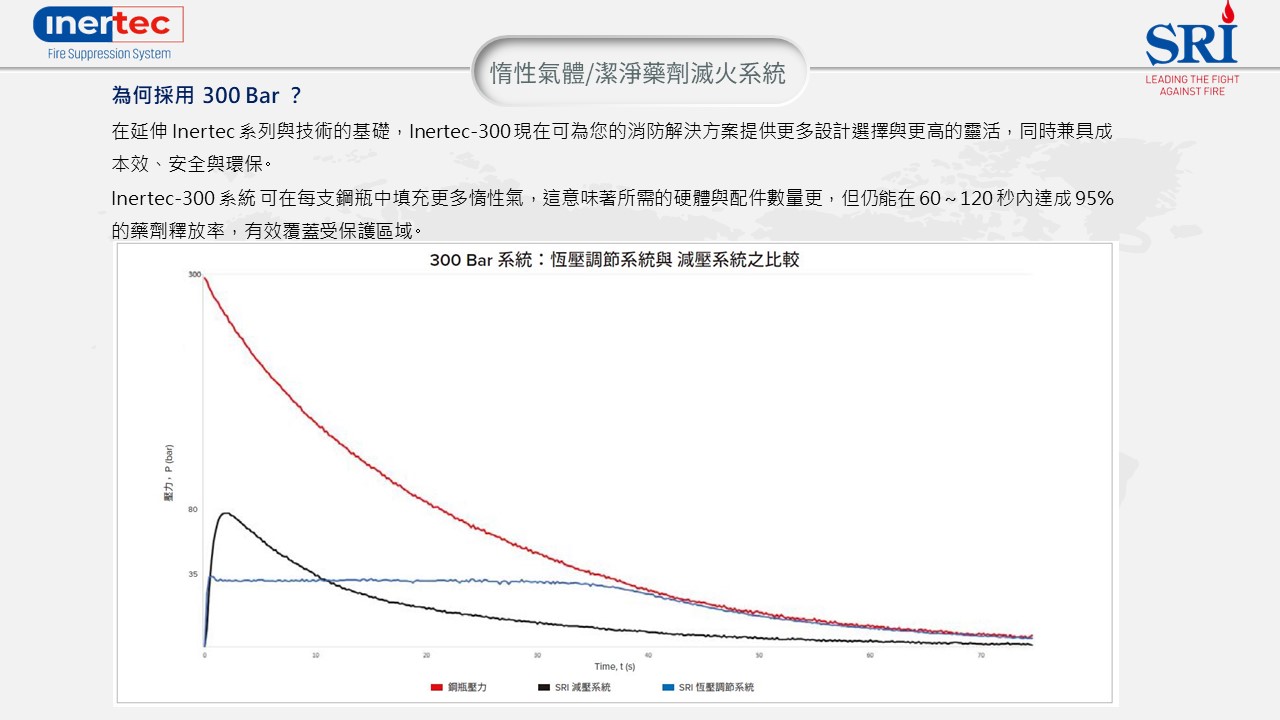This screenshot has width=1280, height=720.
Task: Select the chart title 300 Bar 系統
Action: tap(614, 260)
